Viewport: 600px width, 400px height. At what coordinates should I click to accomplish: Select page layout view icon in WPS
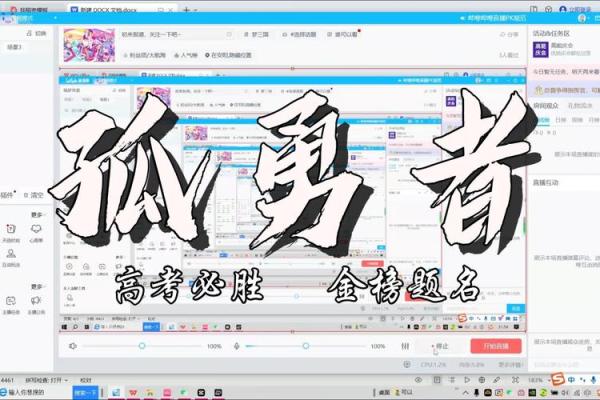pyautogui.click(x=437, y=380)
